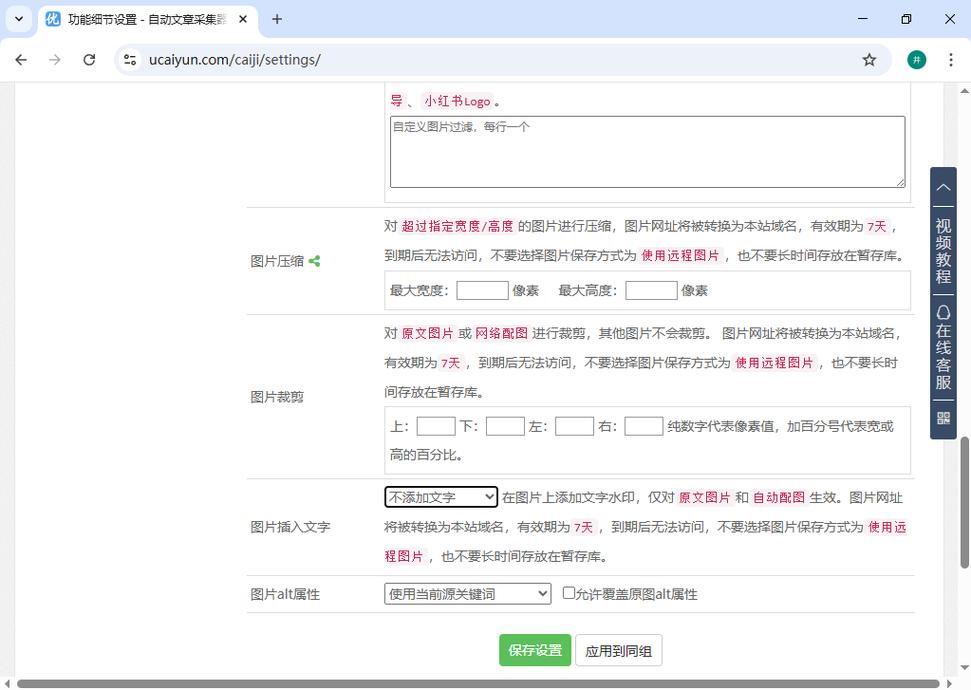Open QQ online customer service from the sidebar
971x690 pixels.
(942, 347)
